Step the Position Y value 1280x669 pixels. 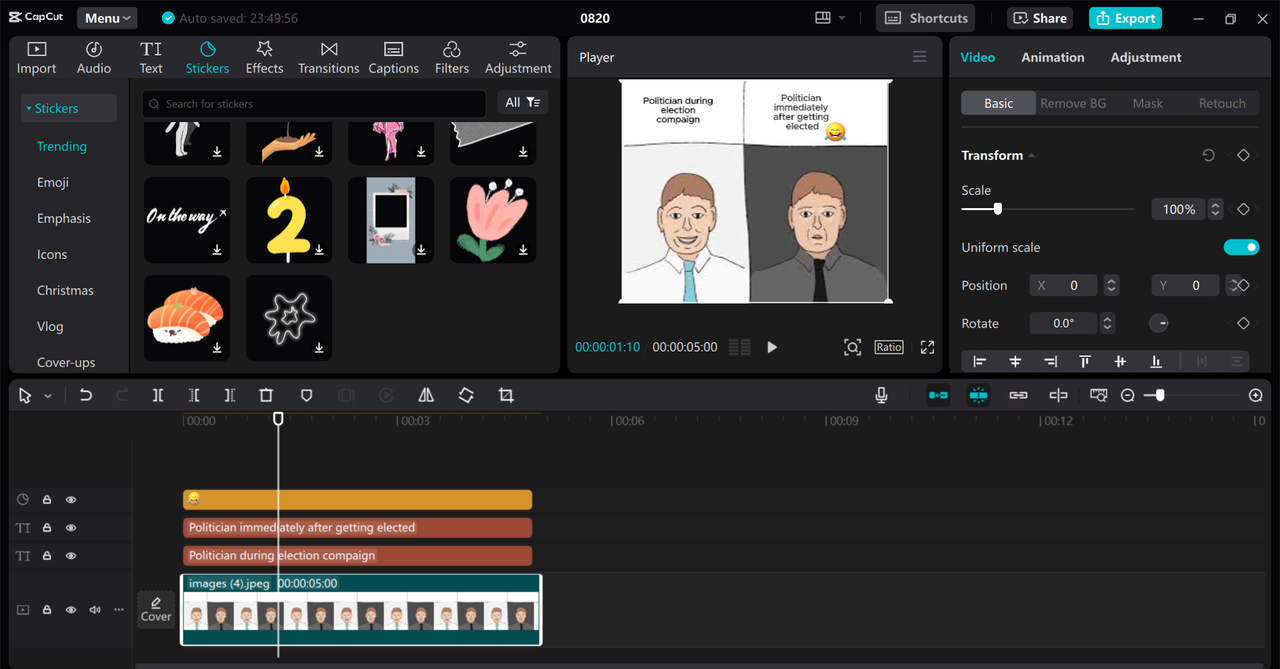pyautogui.click(x=1232, y=285)
